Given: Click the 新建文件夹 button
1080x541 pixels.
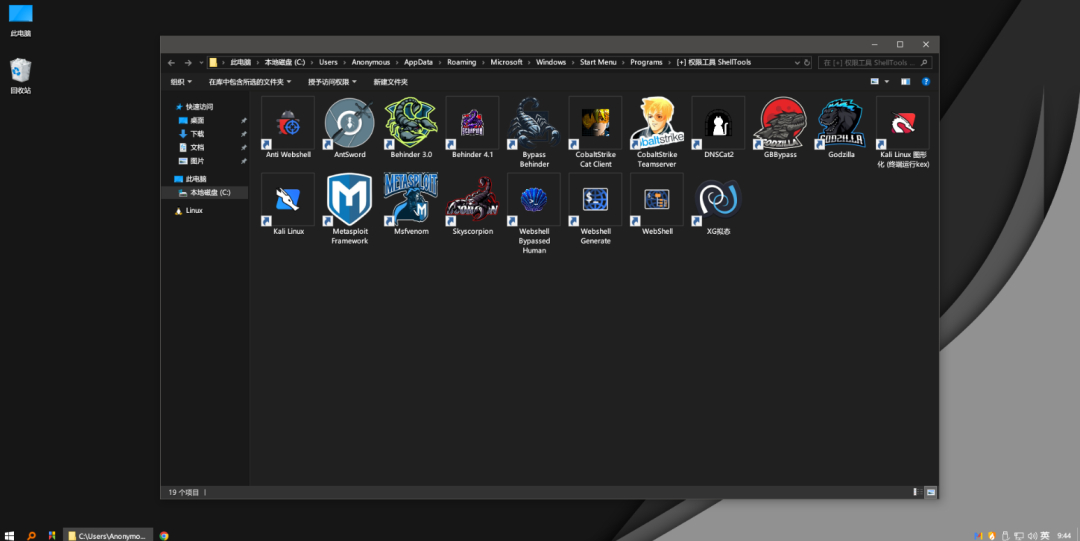Looking at the screenshot, I should tap(391, 81).
